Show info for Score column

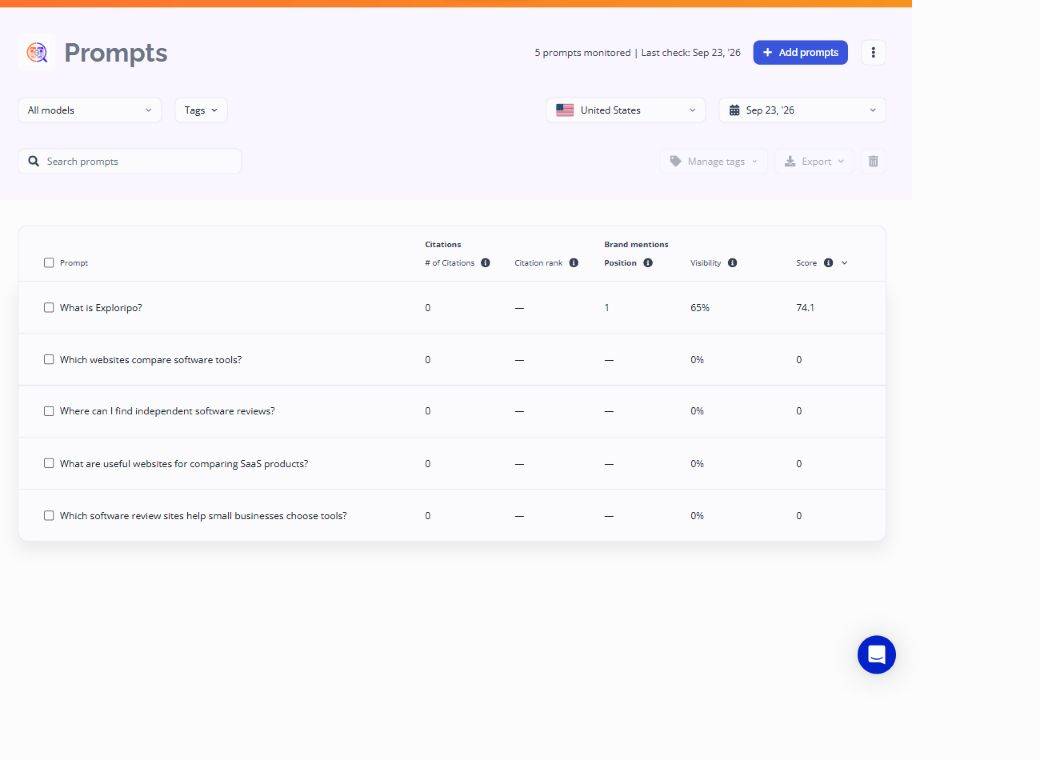pyautogui.click(x=828, y=263)
